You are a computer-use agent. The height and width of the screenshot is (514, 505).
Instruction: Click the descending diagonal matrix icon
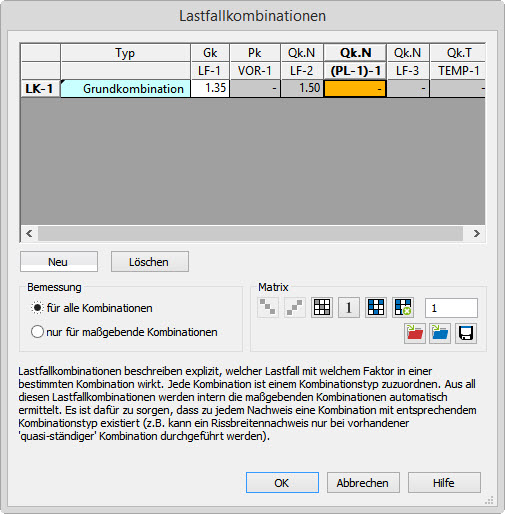click(268, 307)
